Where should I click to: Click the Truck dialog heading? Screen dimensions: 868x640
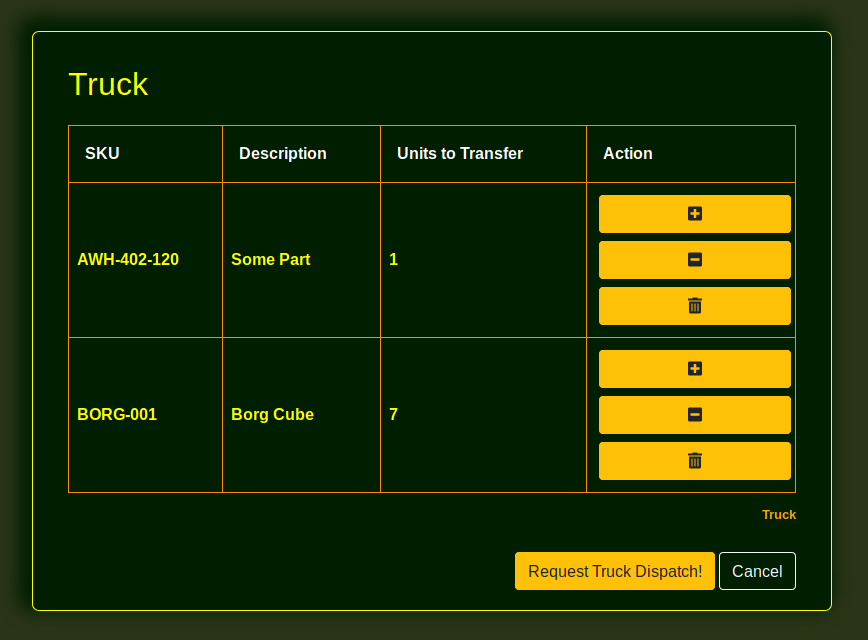click(x=108, y=85)
